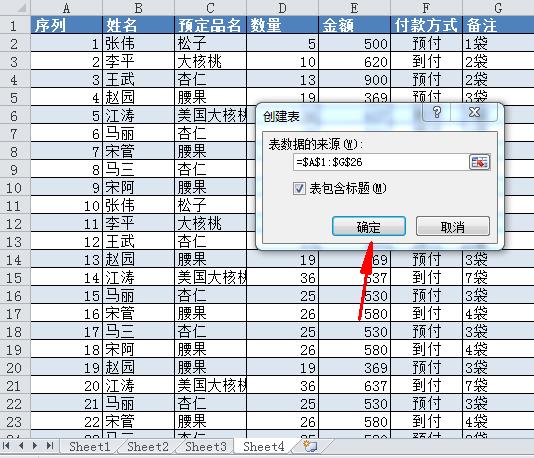
Task: Switch to the Sheet2 tab
Action: tap(147, 446)
